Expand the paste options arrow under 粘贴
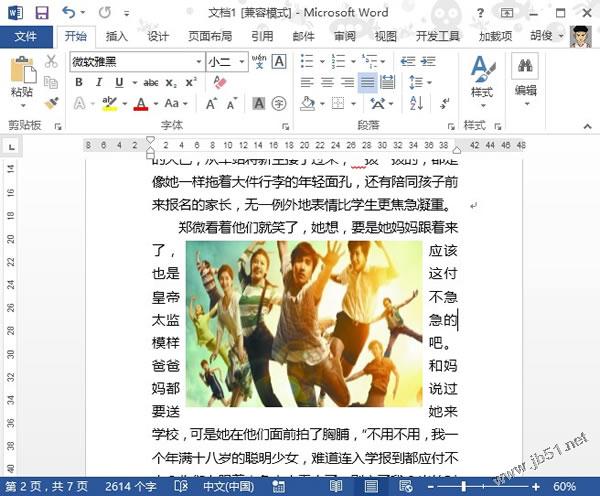 pos(22,105)
